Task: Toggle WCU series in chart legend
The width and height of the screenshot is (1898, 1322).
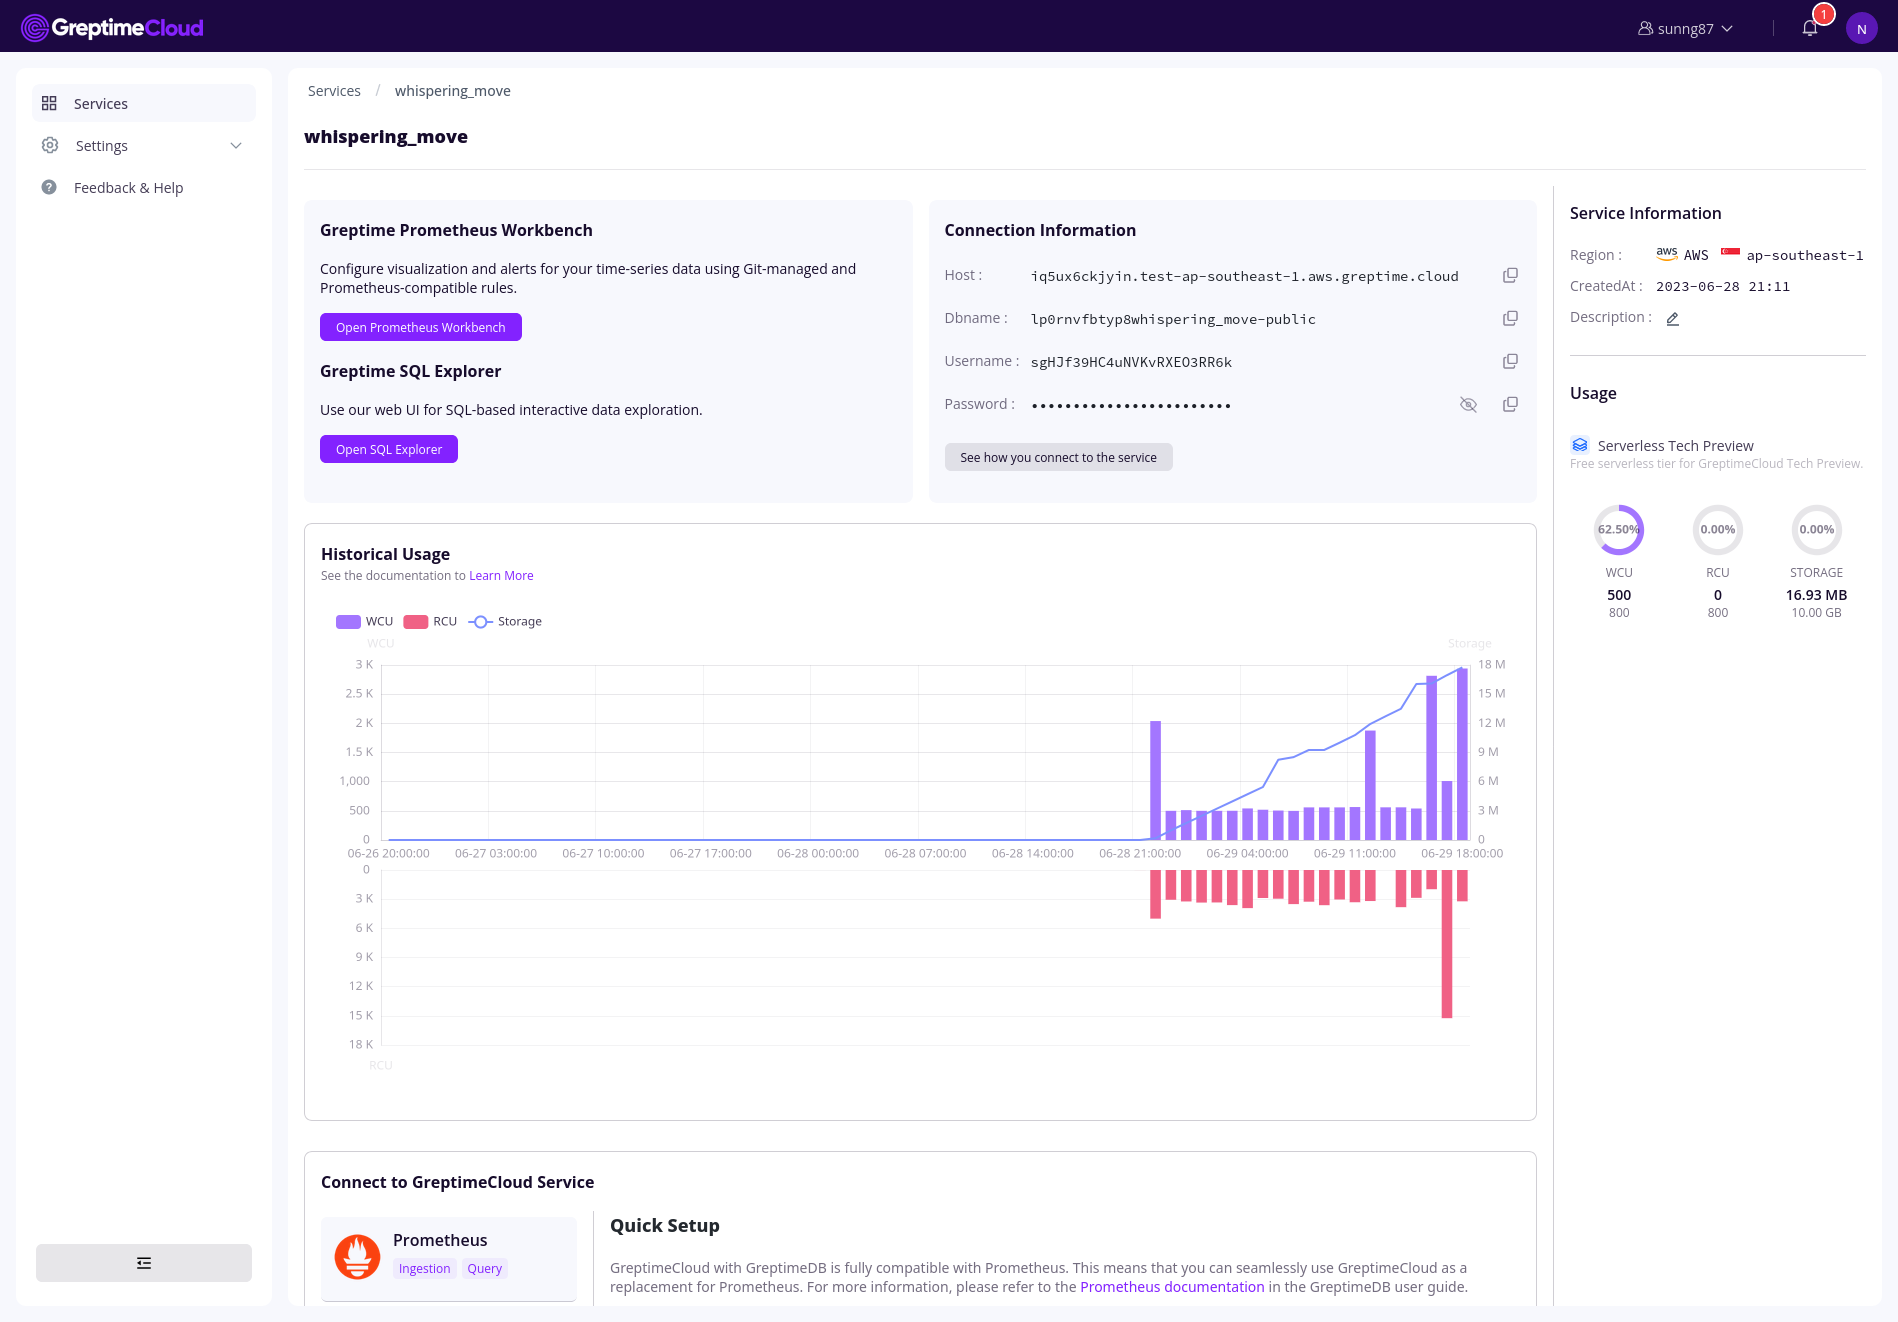Action: tap(365, 622)
